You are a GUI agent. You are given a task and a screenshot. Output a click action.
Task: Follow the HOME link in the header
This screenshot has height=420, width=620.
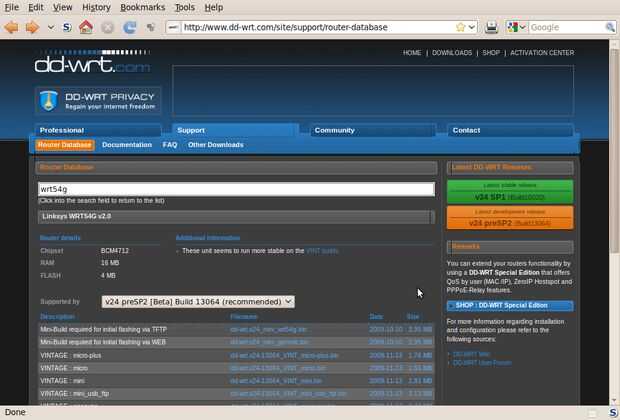412,53
